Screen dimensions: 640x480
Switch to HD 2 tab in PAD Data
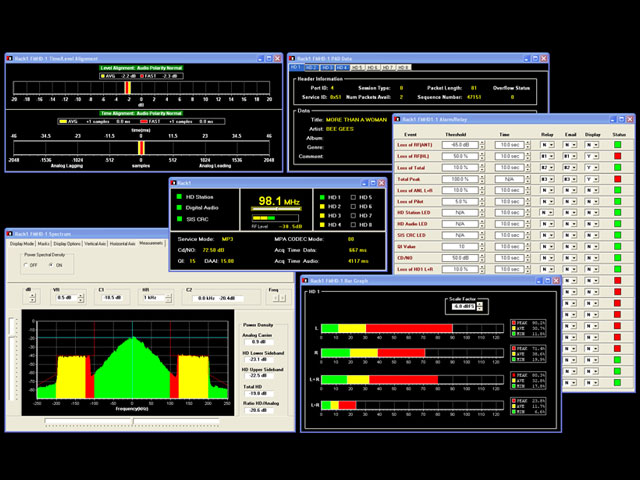(x=311, y=67)
